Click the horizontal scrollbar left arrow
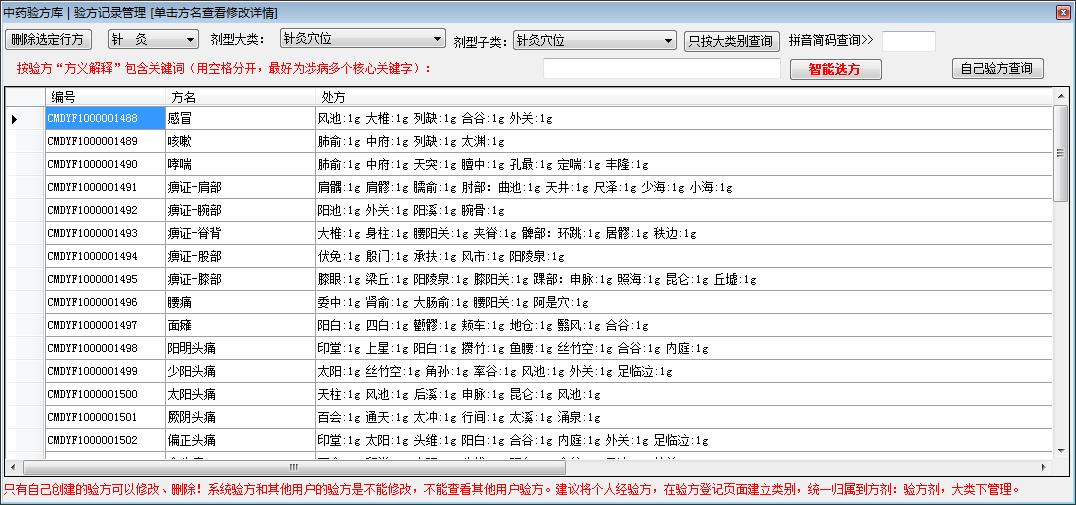The height and width of the screenshot is (505, 1076). 13,467
